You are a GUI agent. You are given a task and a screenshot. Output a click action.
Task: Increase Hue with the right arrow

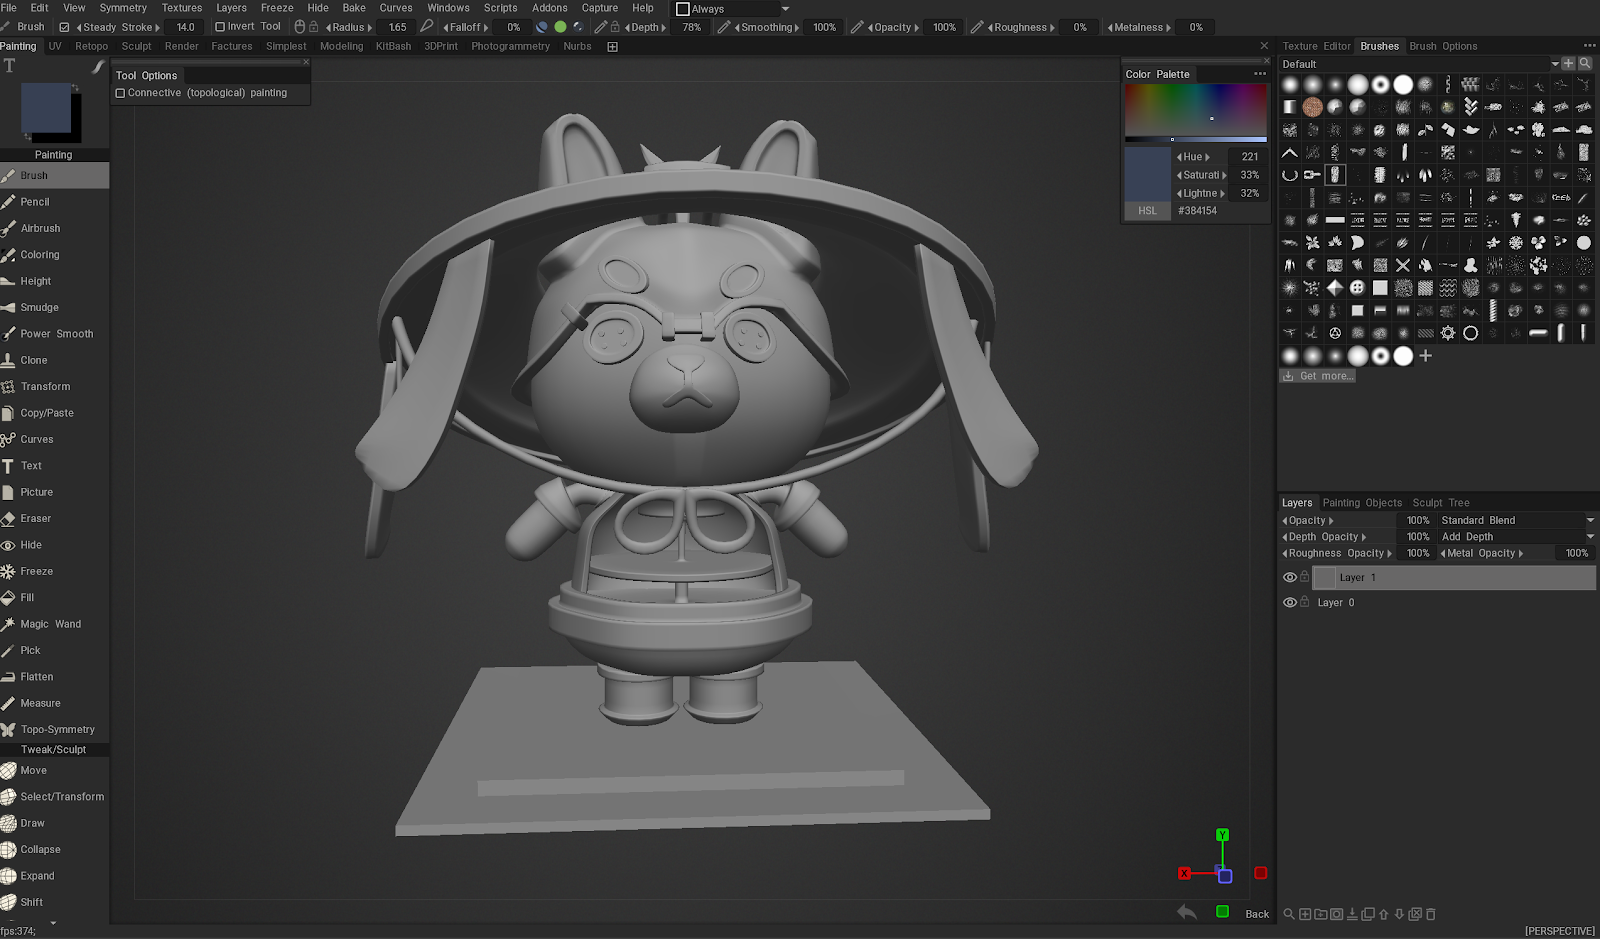click(x=1208, y=157)
